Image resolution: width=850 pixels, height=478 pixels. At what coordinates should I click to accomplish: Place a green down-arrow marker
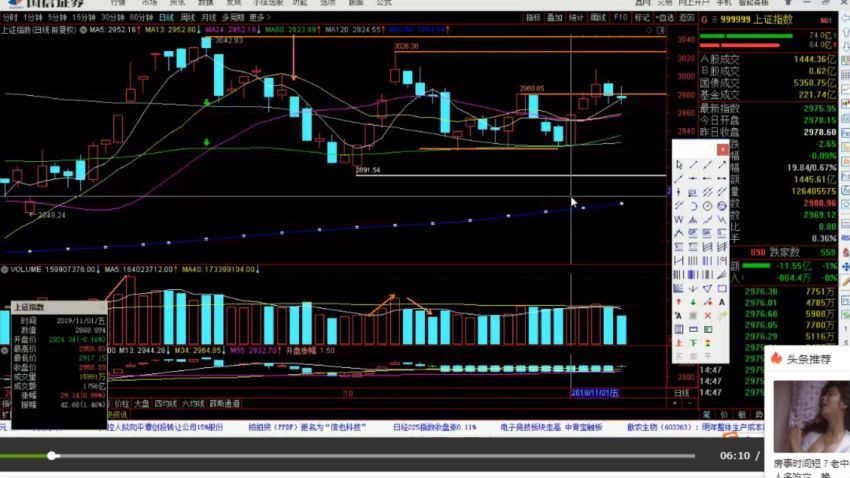click(693, 302)
